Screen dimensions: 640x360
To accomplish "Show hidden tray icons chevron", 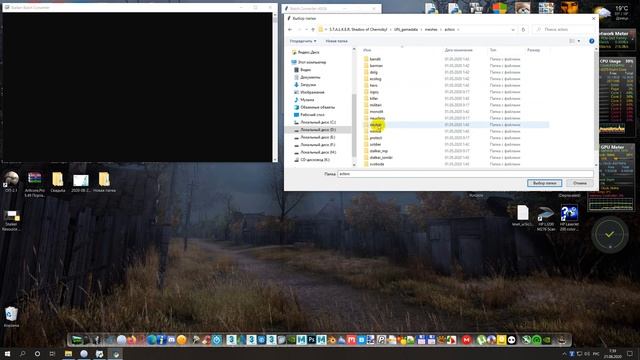I will pyautogui.click(x=564, y=353).
